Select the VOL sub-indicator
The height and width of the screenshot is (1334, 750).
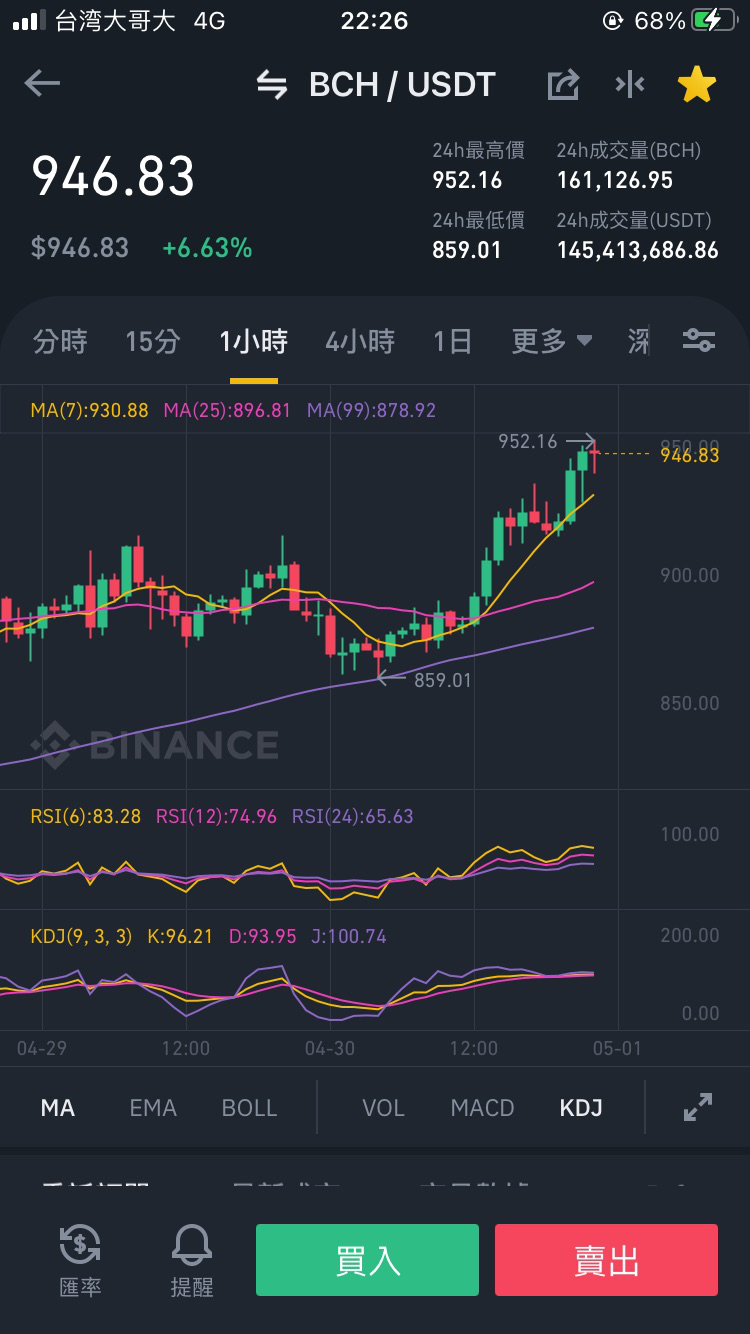383,1108
